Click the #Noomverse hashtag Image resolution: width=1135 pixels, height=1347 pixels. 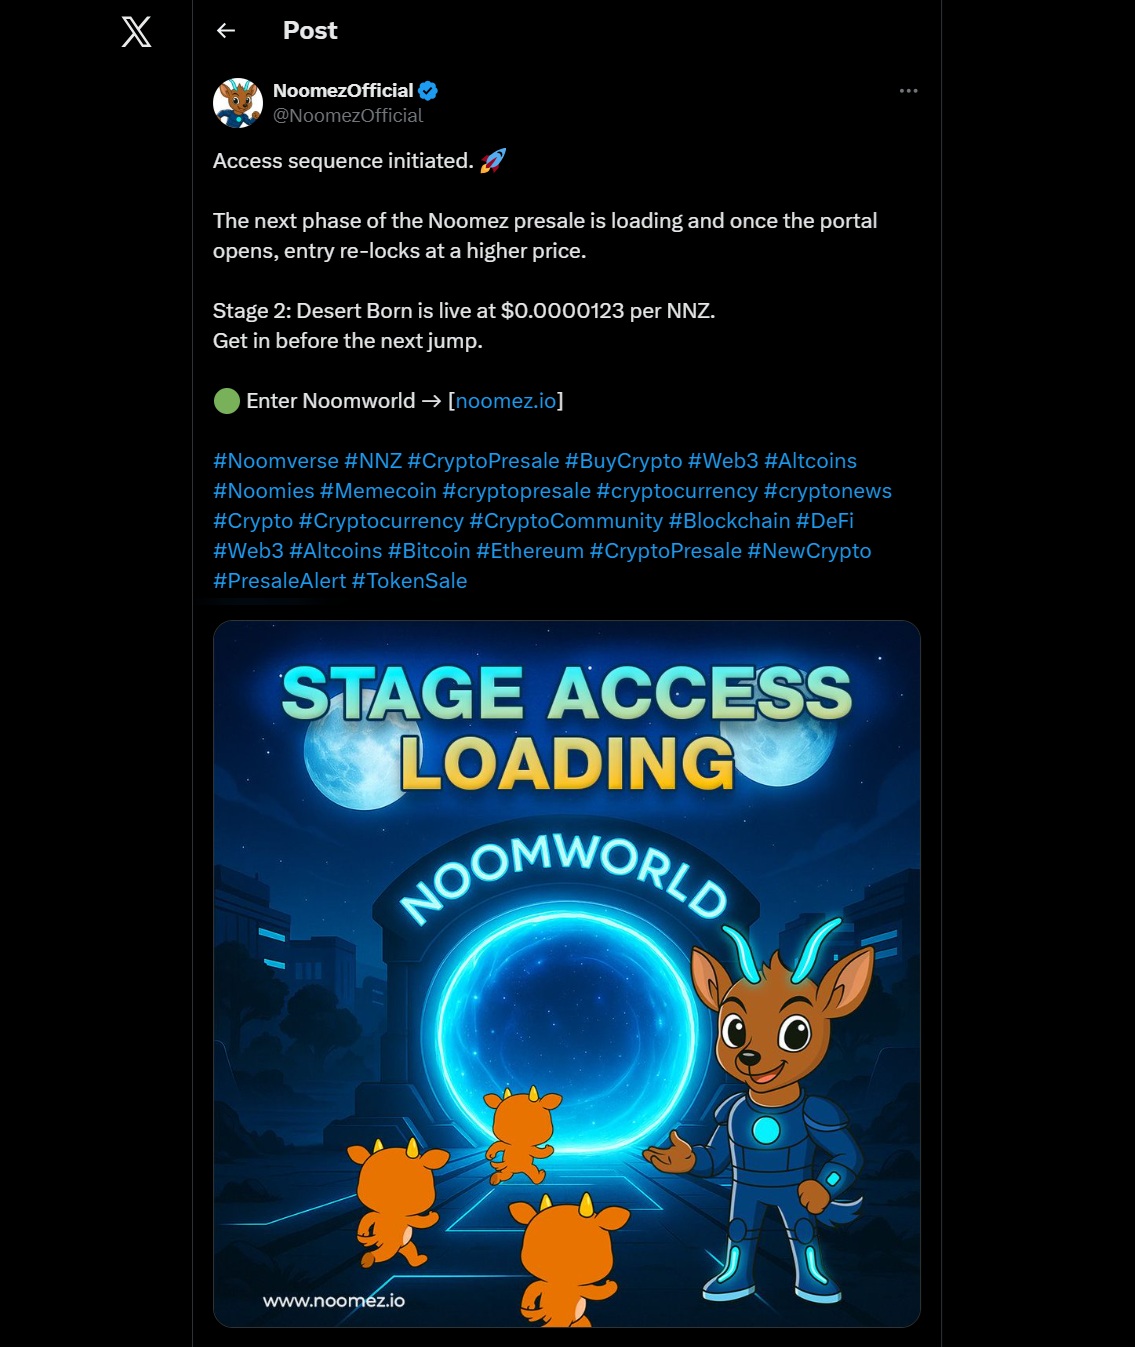point(276,461)
